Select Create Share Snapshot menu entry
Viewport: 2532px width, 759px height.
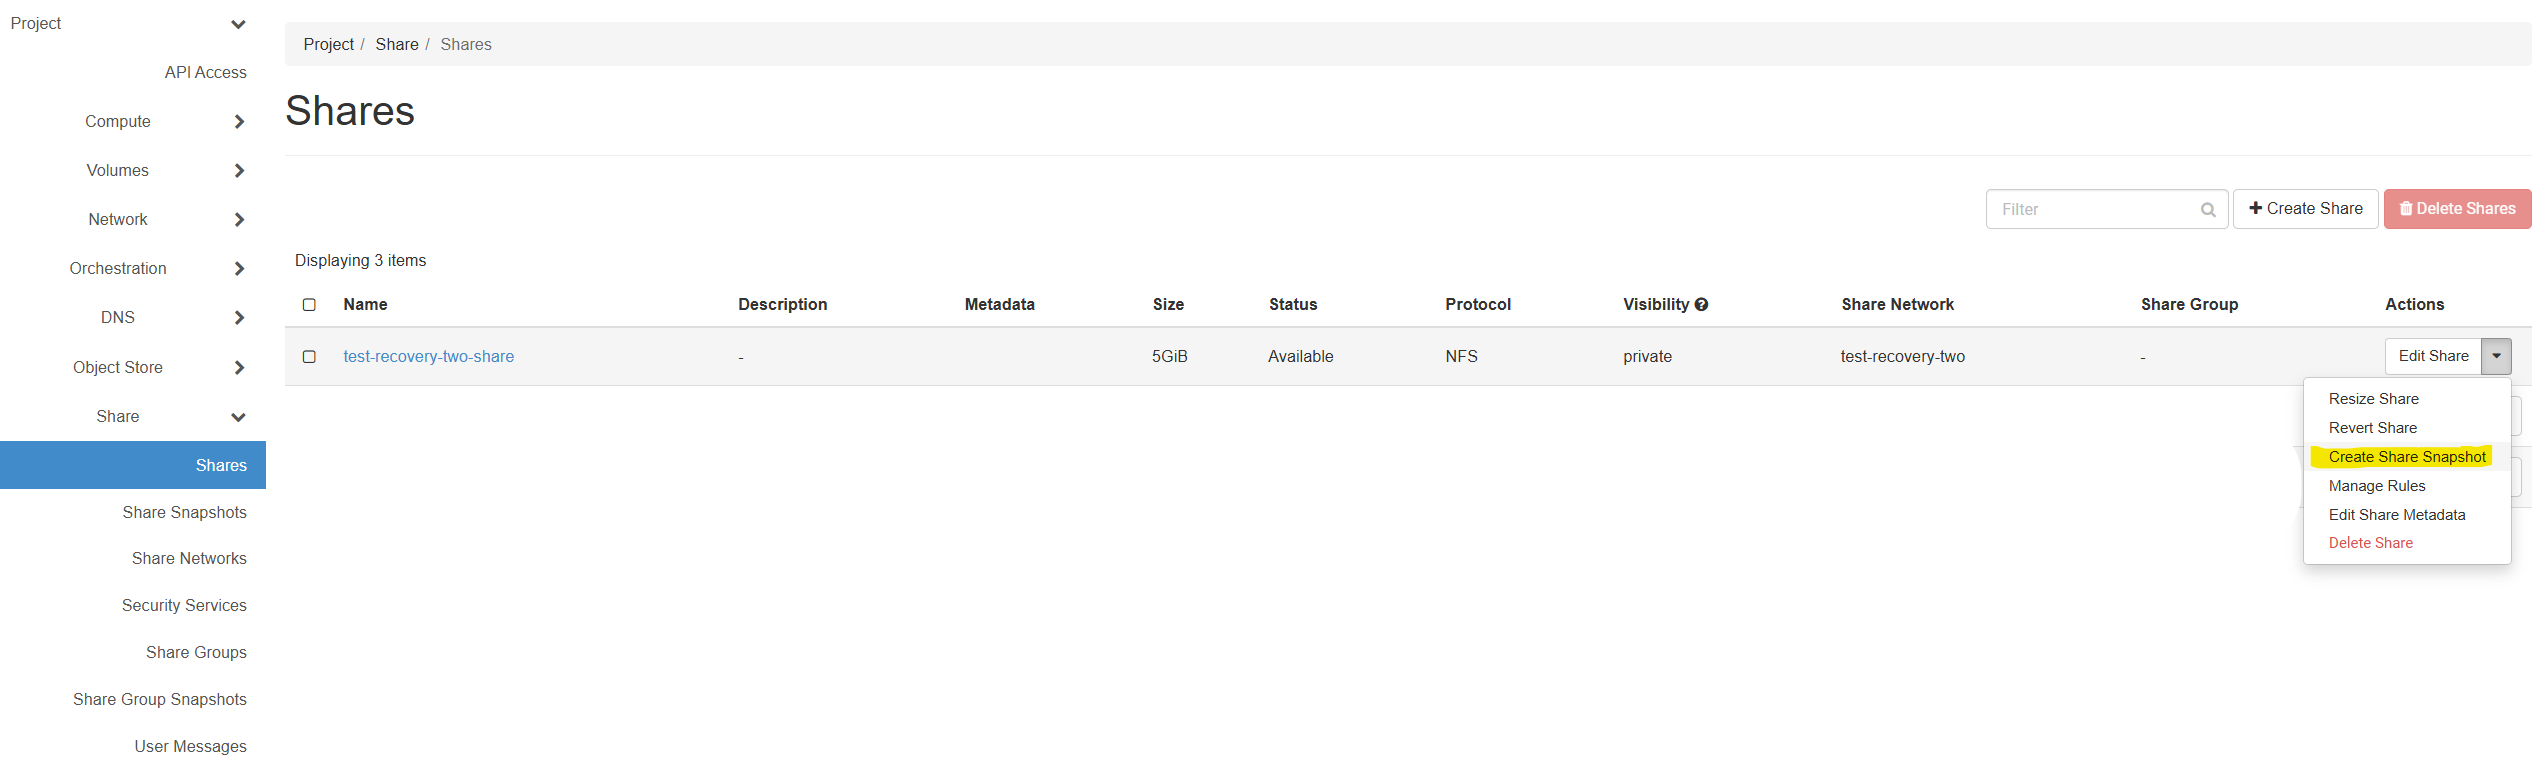click(x=2407, y=457)
